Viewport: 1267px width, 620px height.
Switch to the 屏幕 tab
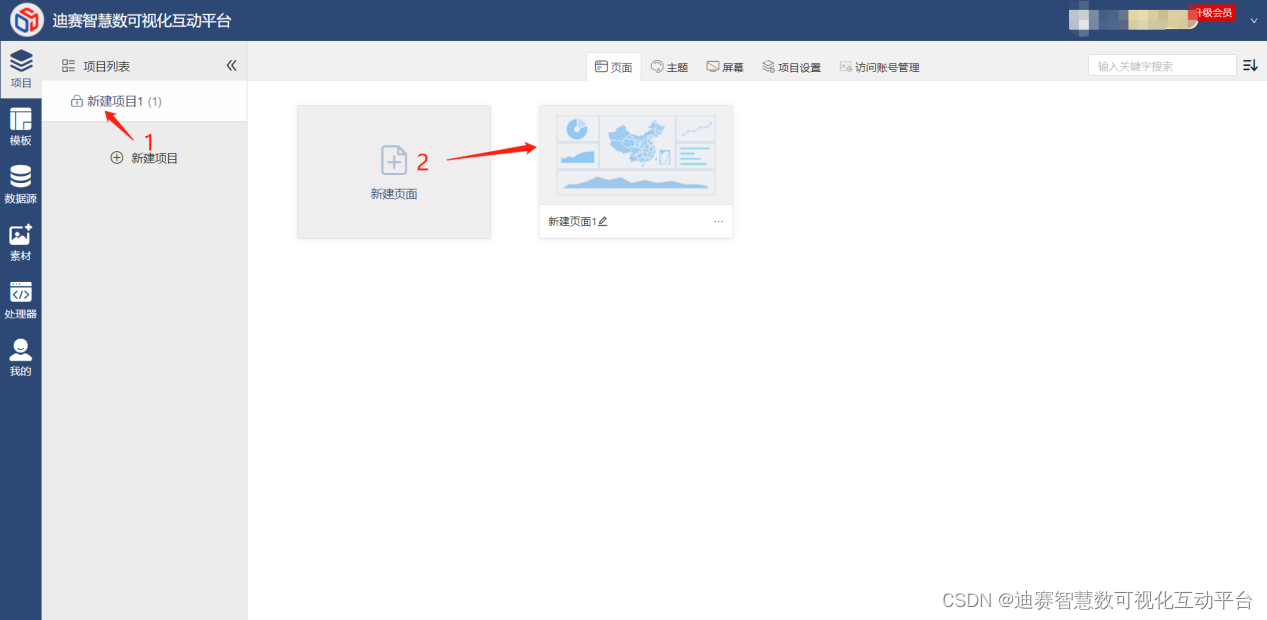725,67
